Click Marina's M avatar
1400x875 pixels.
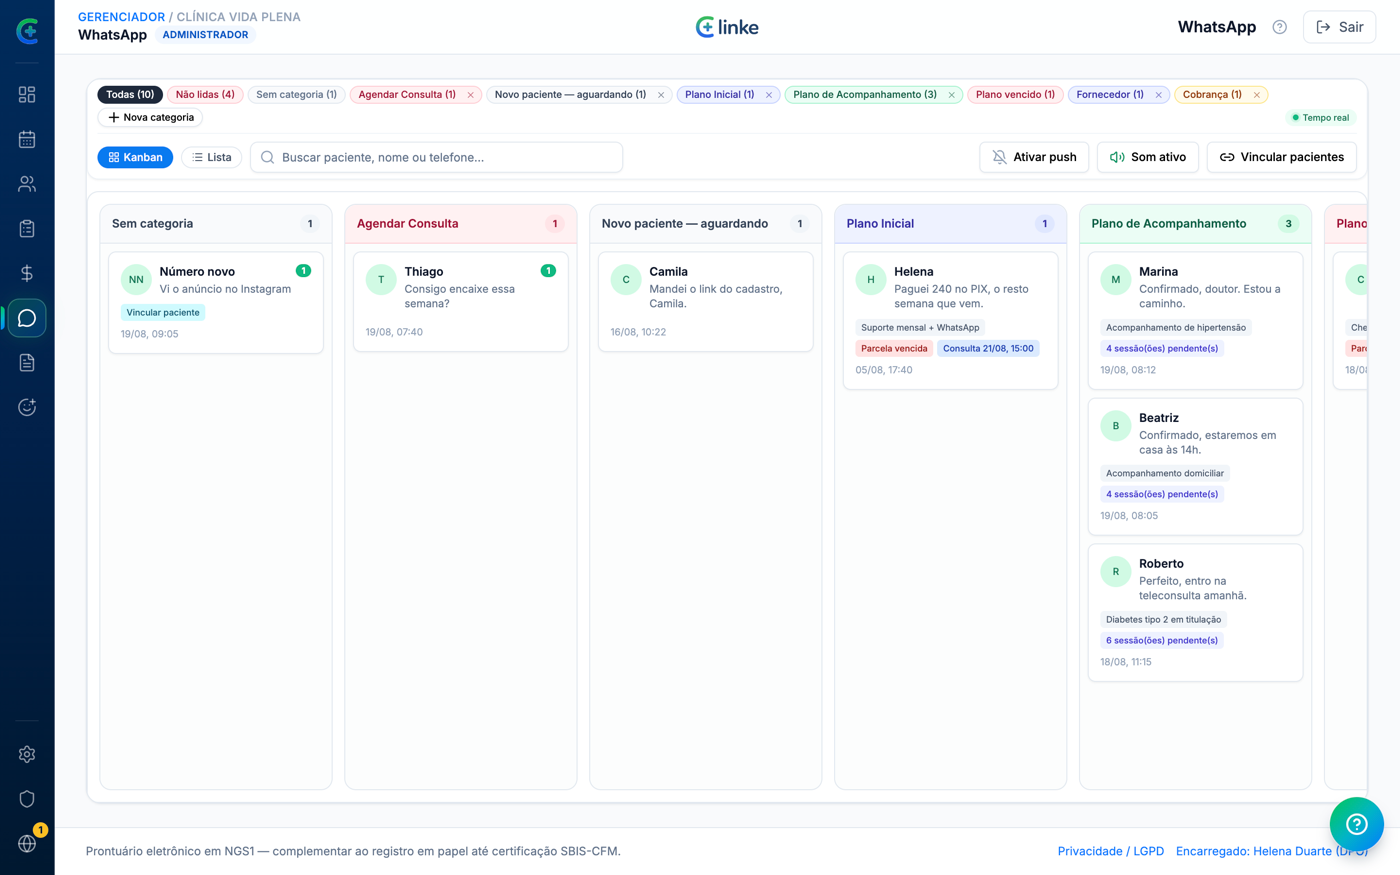[x=1116, y=280]
